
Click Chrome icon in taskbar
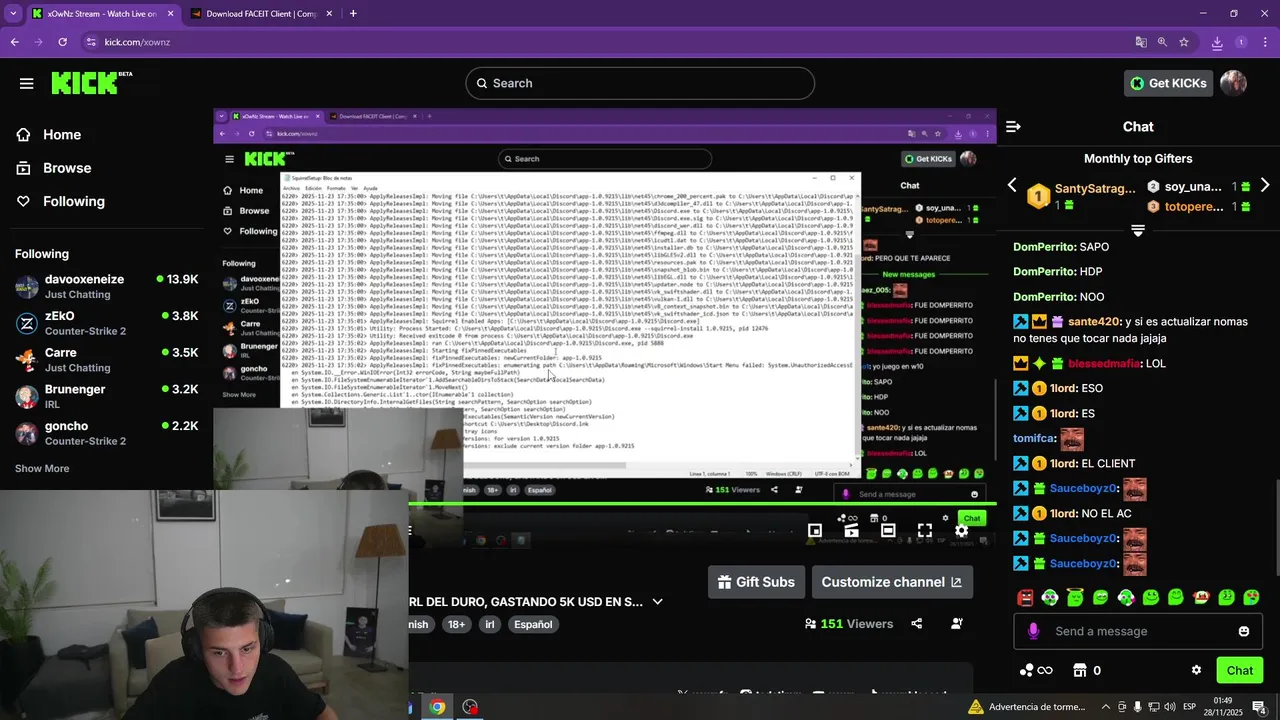(x=437, y=707)
